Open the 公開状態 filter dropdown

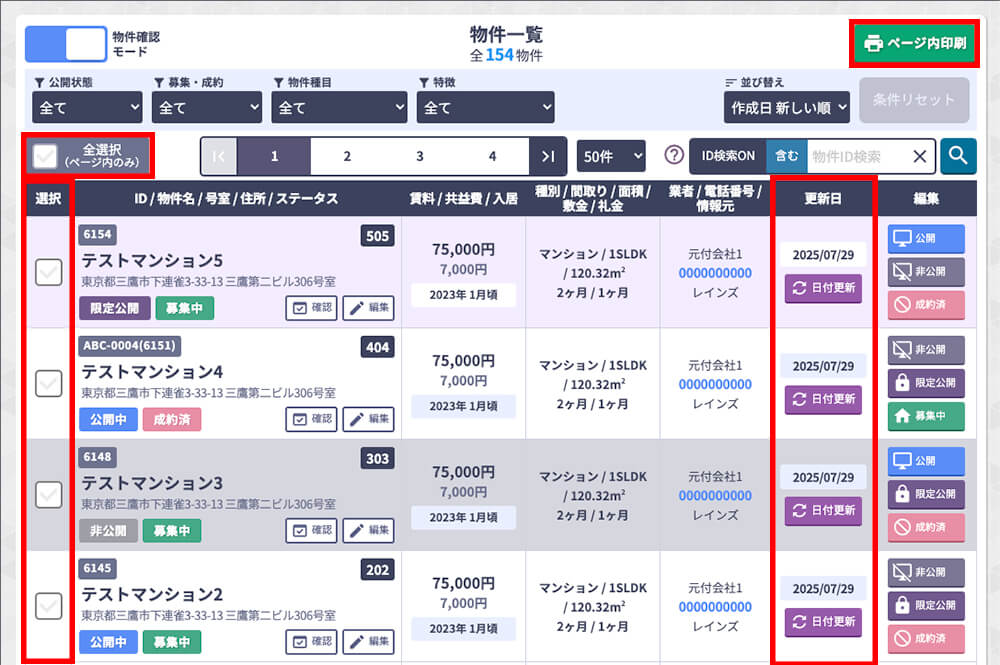click(88, 107)
